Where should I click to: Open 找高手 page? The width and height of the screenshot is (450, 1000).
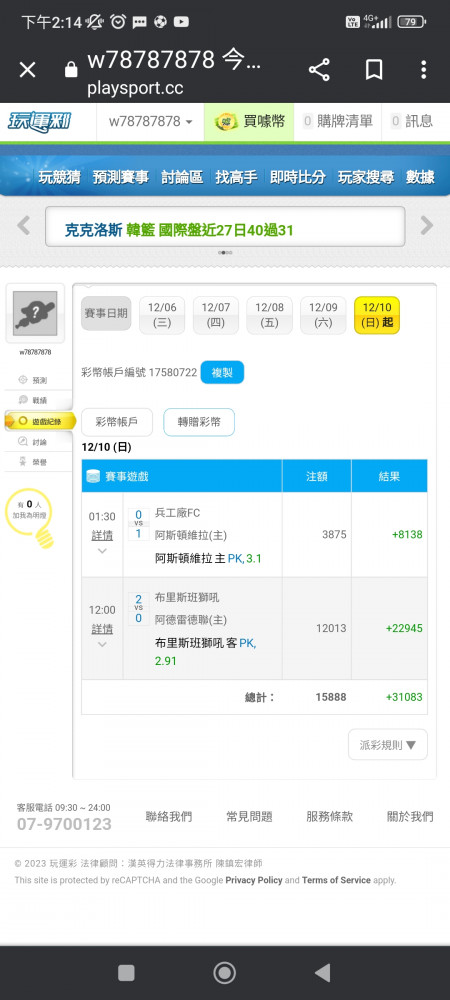click(236, 177)
